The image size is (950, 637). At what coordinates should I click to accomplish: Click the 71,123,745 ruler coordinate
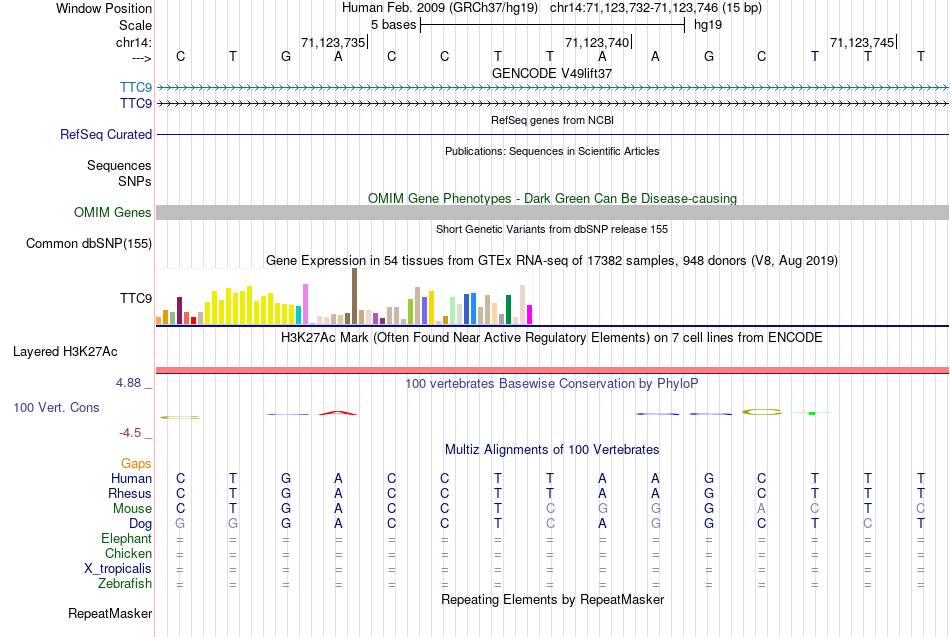pos(862,42)
